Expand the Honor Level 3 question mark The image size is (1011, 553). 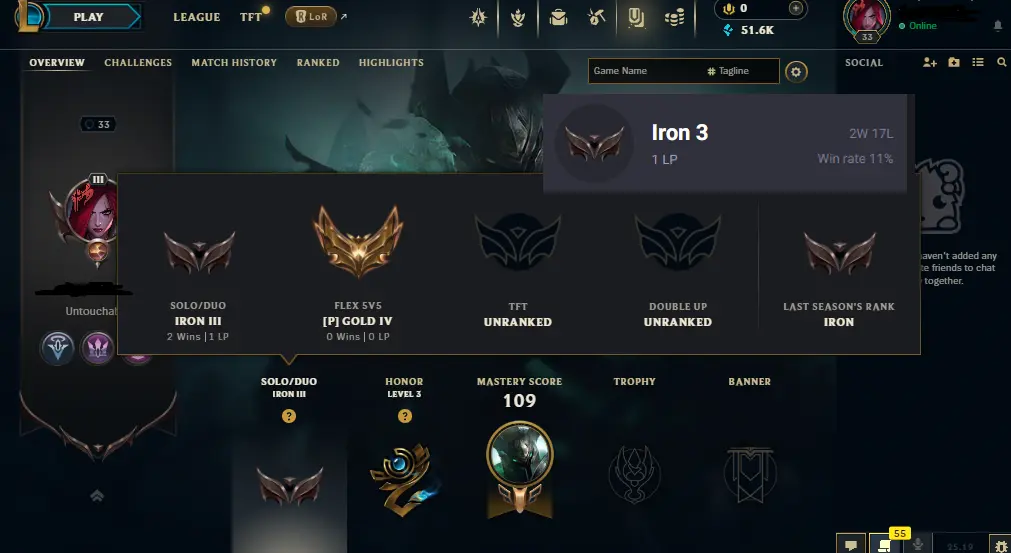point(404,416)
